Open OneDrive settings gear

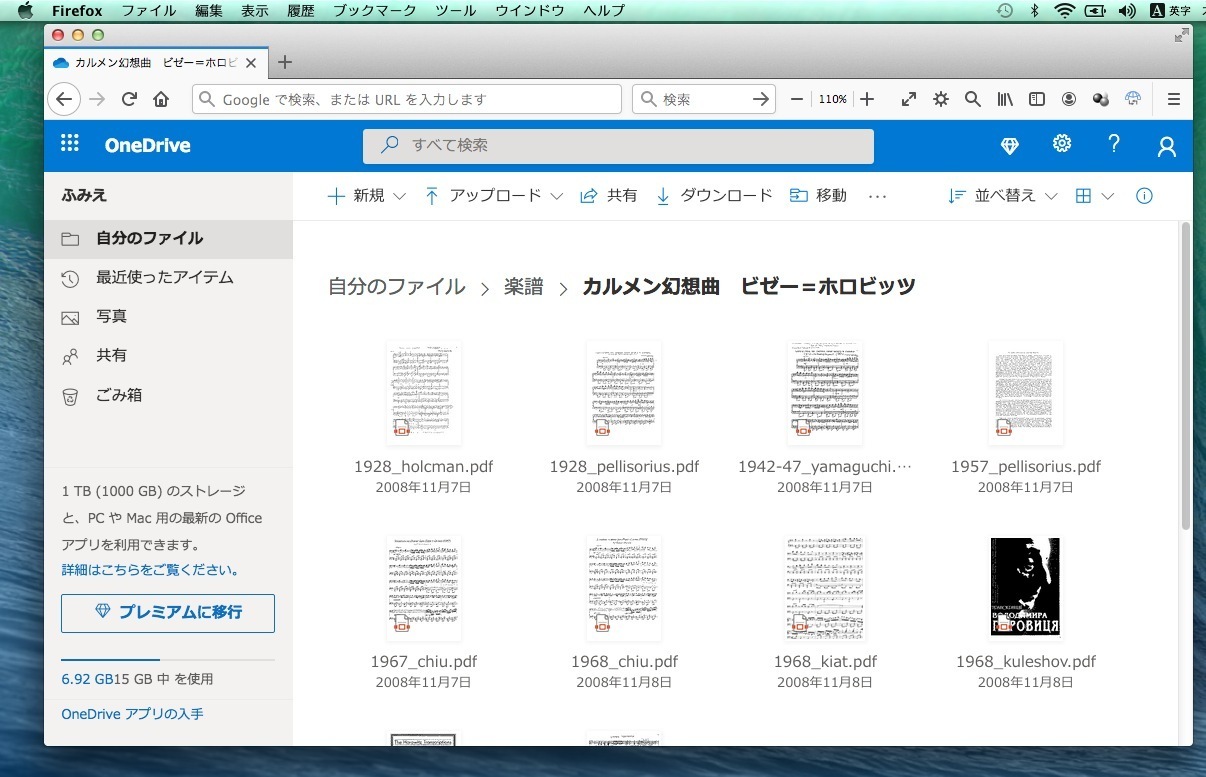(x=1062, y=144)
